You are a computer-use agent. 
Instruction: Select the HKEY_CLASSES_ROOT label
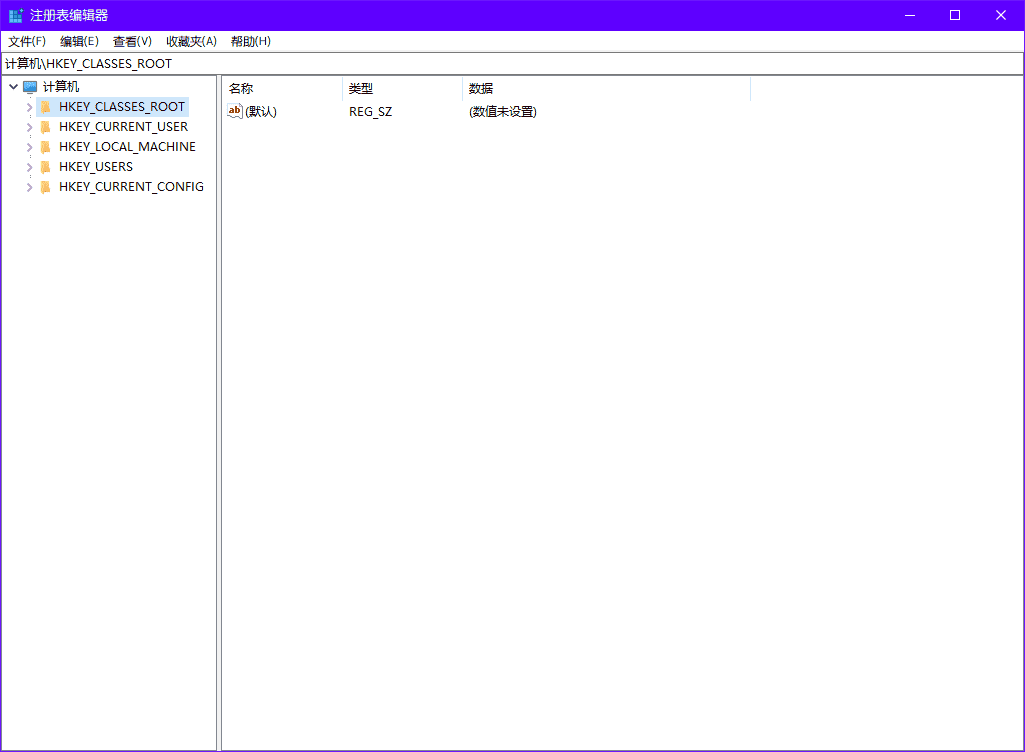coord(122,107)
